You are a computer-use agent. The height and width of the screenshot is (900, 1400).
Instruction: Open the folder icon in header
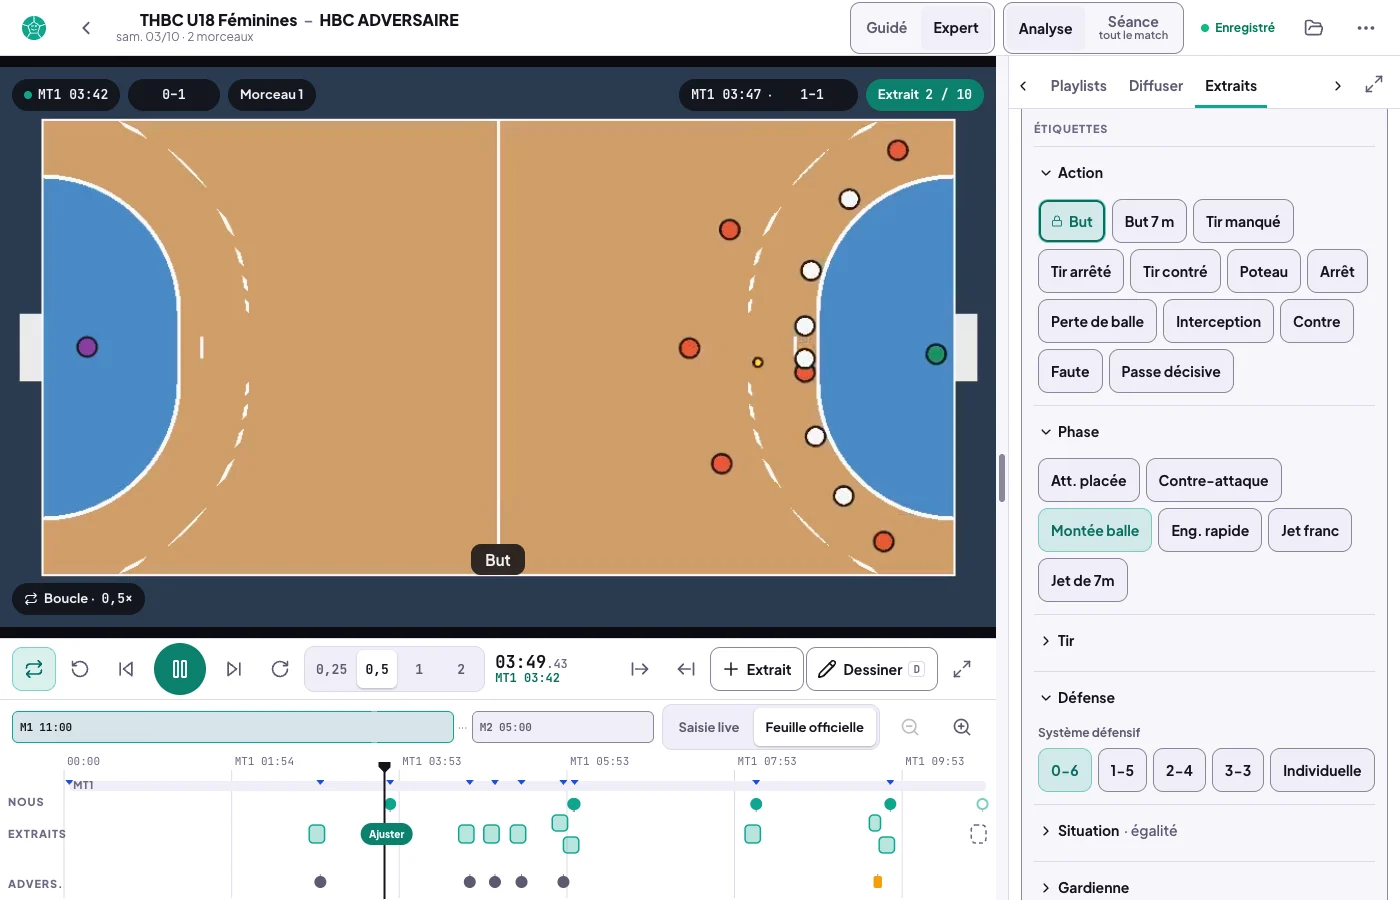click(x=1314, y=28)
